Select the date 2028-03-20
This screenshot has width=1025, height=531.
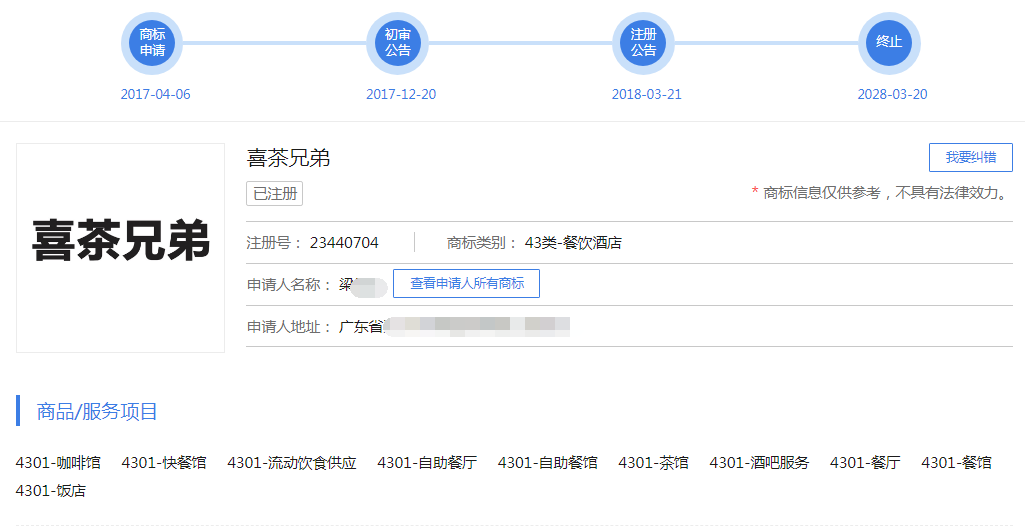click(892, 94)
